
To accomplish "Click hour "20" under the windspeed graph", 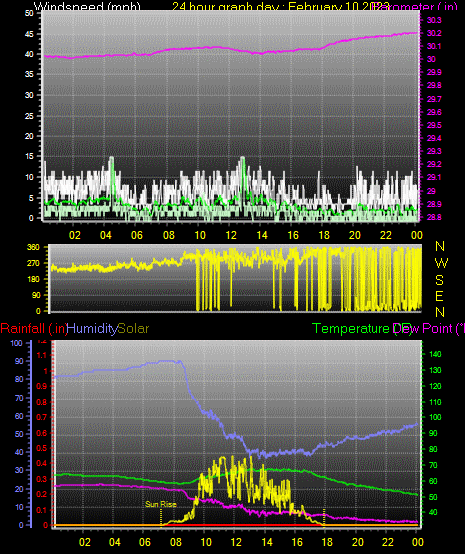I will [x=355, y=235].
